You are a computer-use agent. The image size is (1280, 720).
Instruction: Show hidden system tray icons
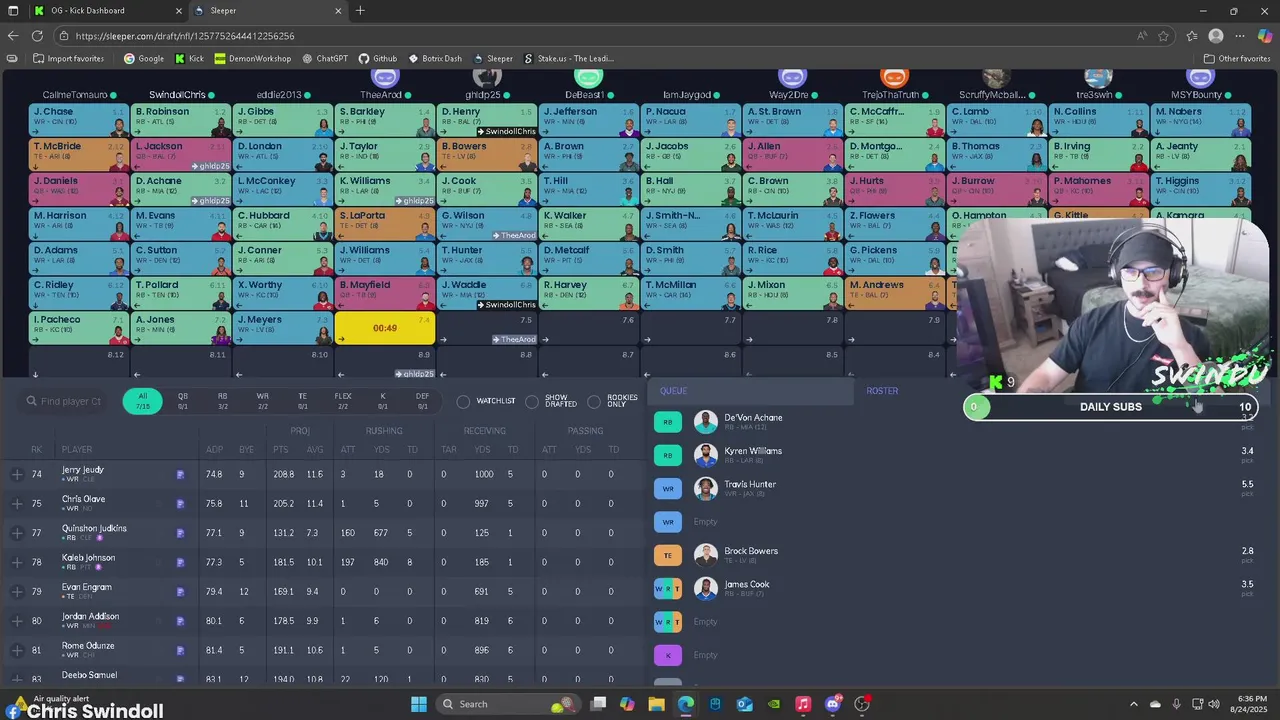[1133, 704]
